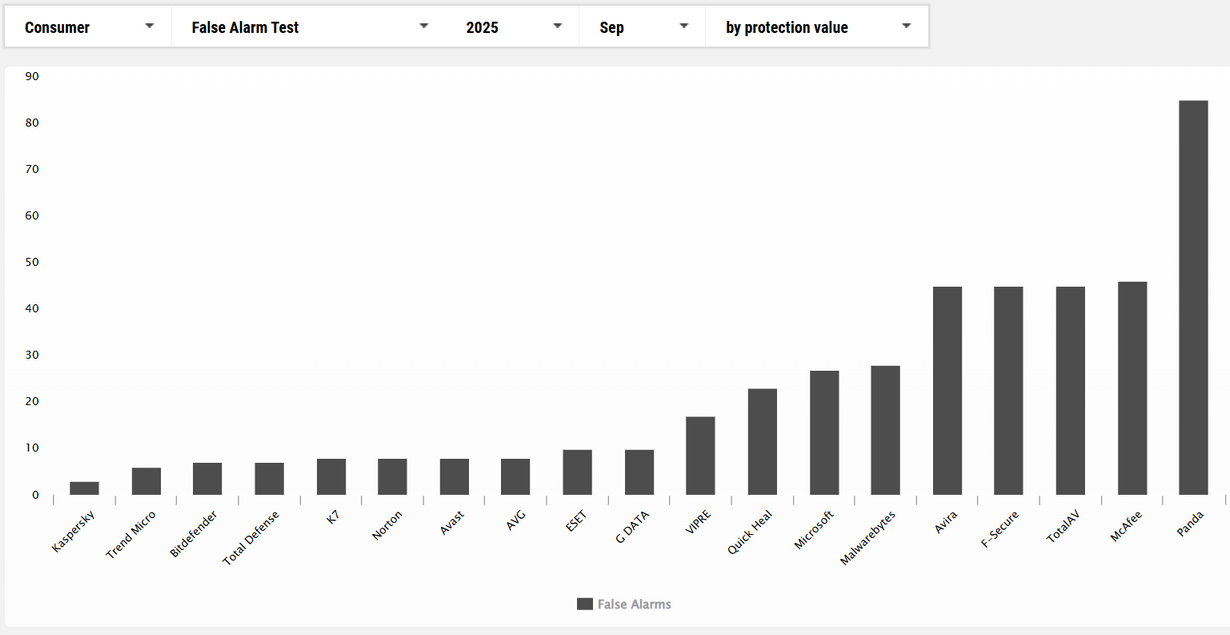Image resolution: width=1230 pixels, height=635 pixels.
Task: Click the 50 value on y-axis
Action: pos(32,262)
